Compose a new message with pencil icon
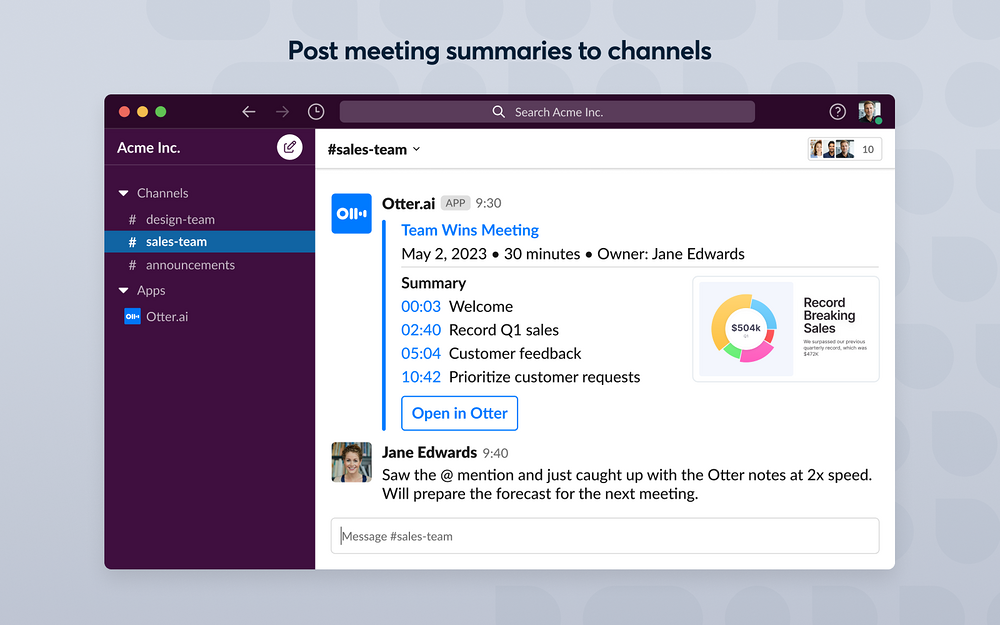 [290, 147]
